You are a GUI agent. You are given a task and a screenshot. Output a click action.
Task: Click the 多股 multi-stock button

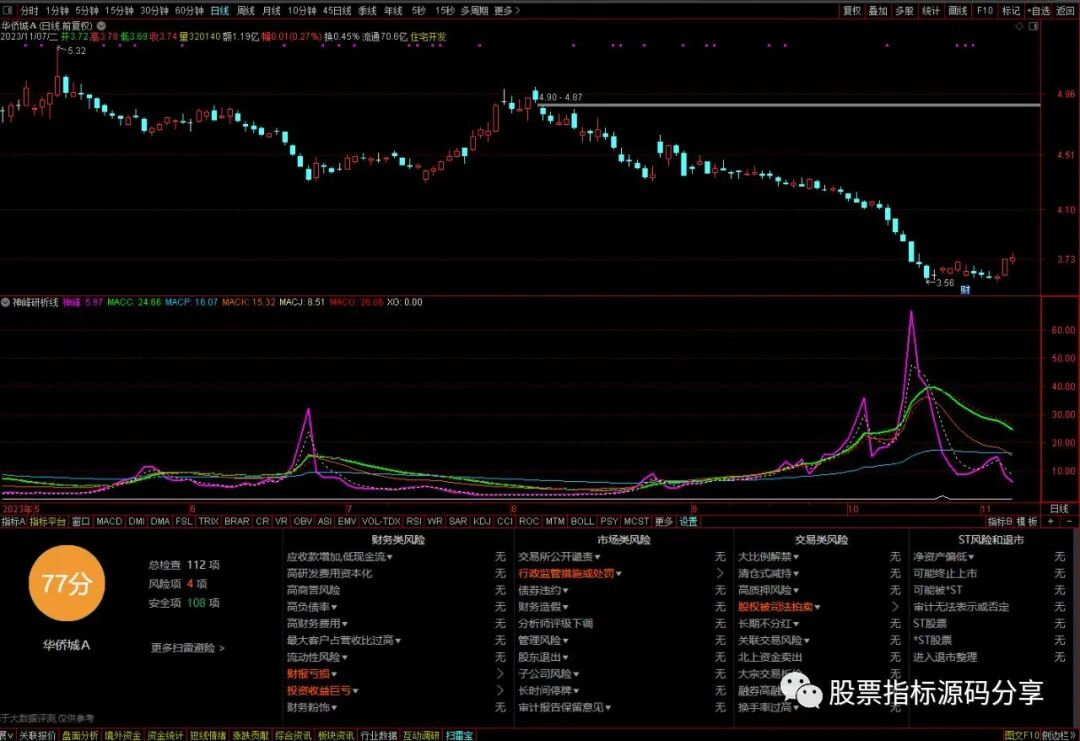coord(904,10)
